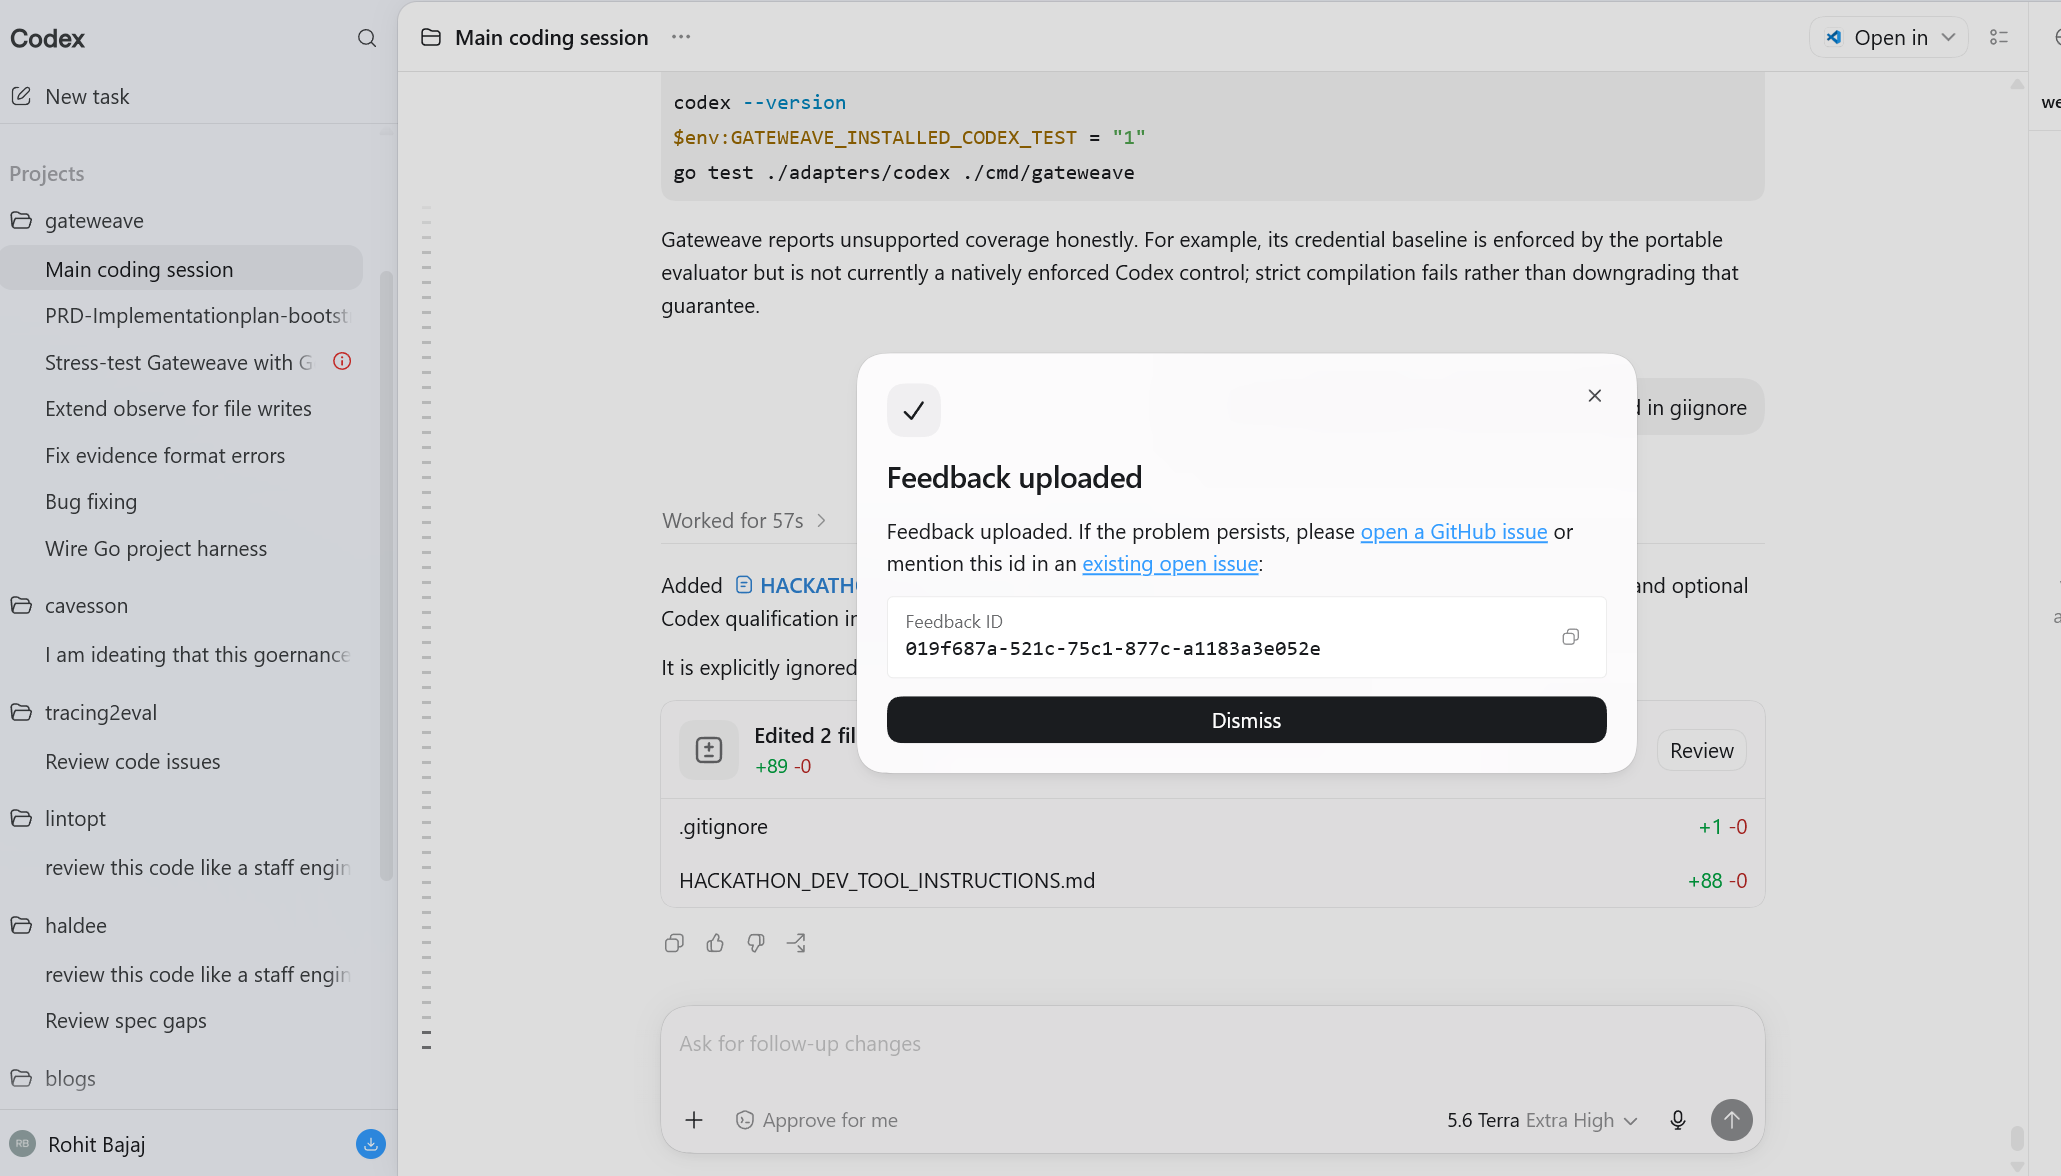The height and width of the screenshot is (1176, 2061).
Task: Click the search icon in the sidebar
Action: 367,38
